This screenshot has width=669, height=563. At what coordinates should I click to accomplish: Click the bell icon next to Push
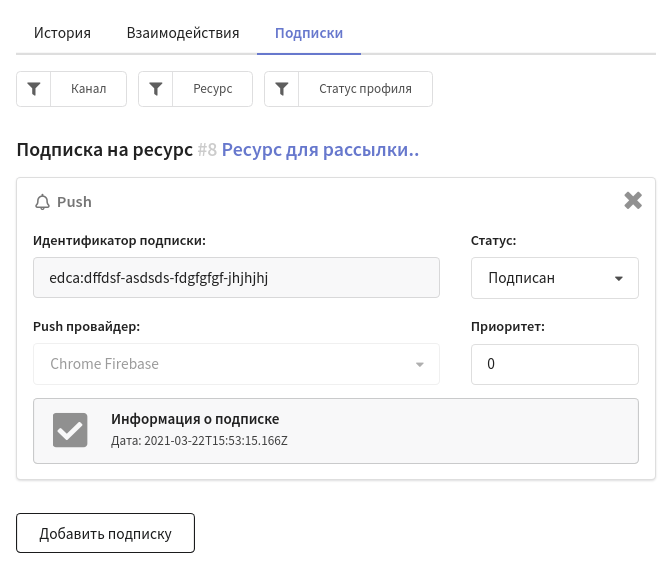click(x=42, y=202)
